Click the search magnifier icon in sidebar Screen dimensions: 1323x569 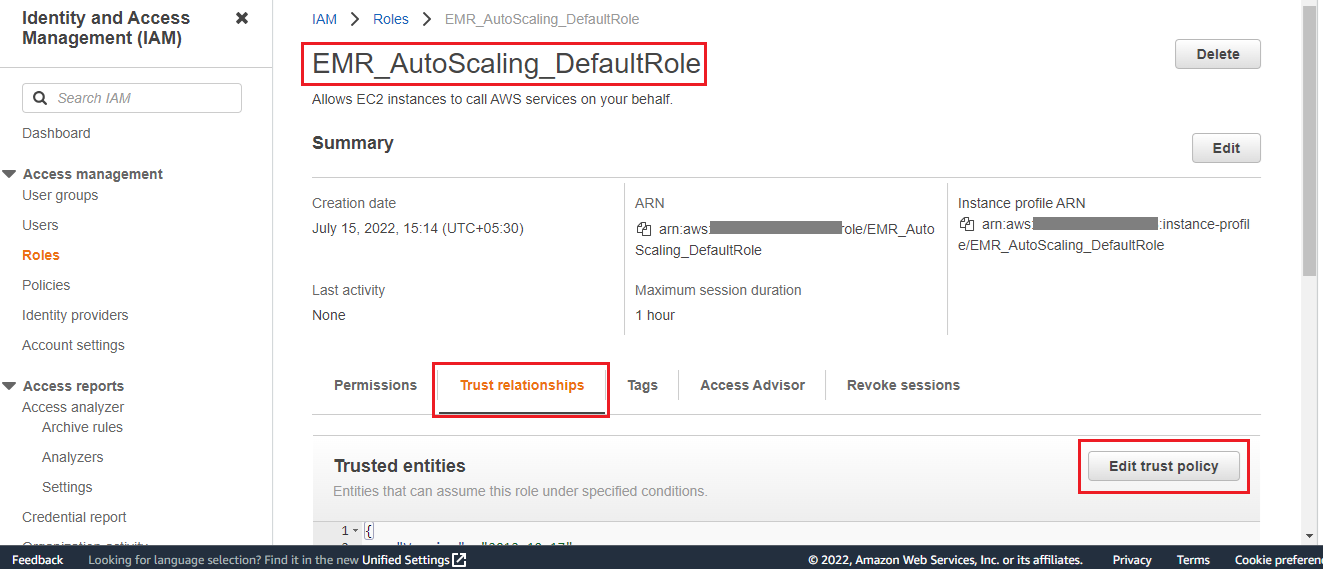tap(40, 98)
